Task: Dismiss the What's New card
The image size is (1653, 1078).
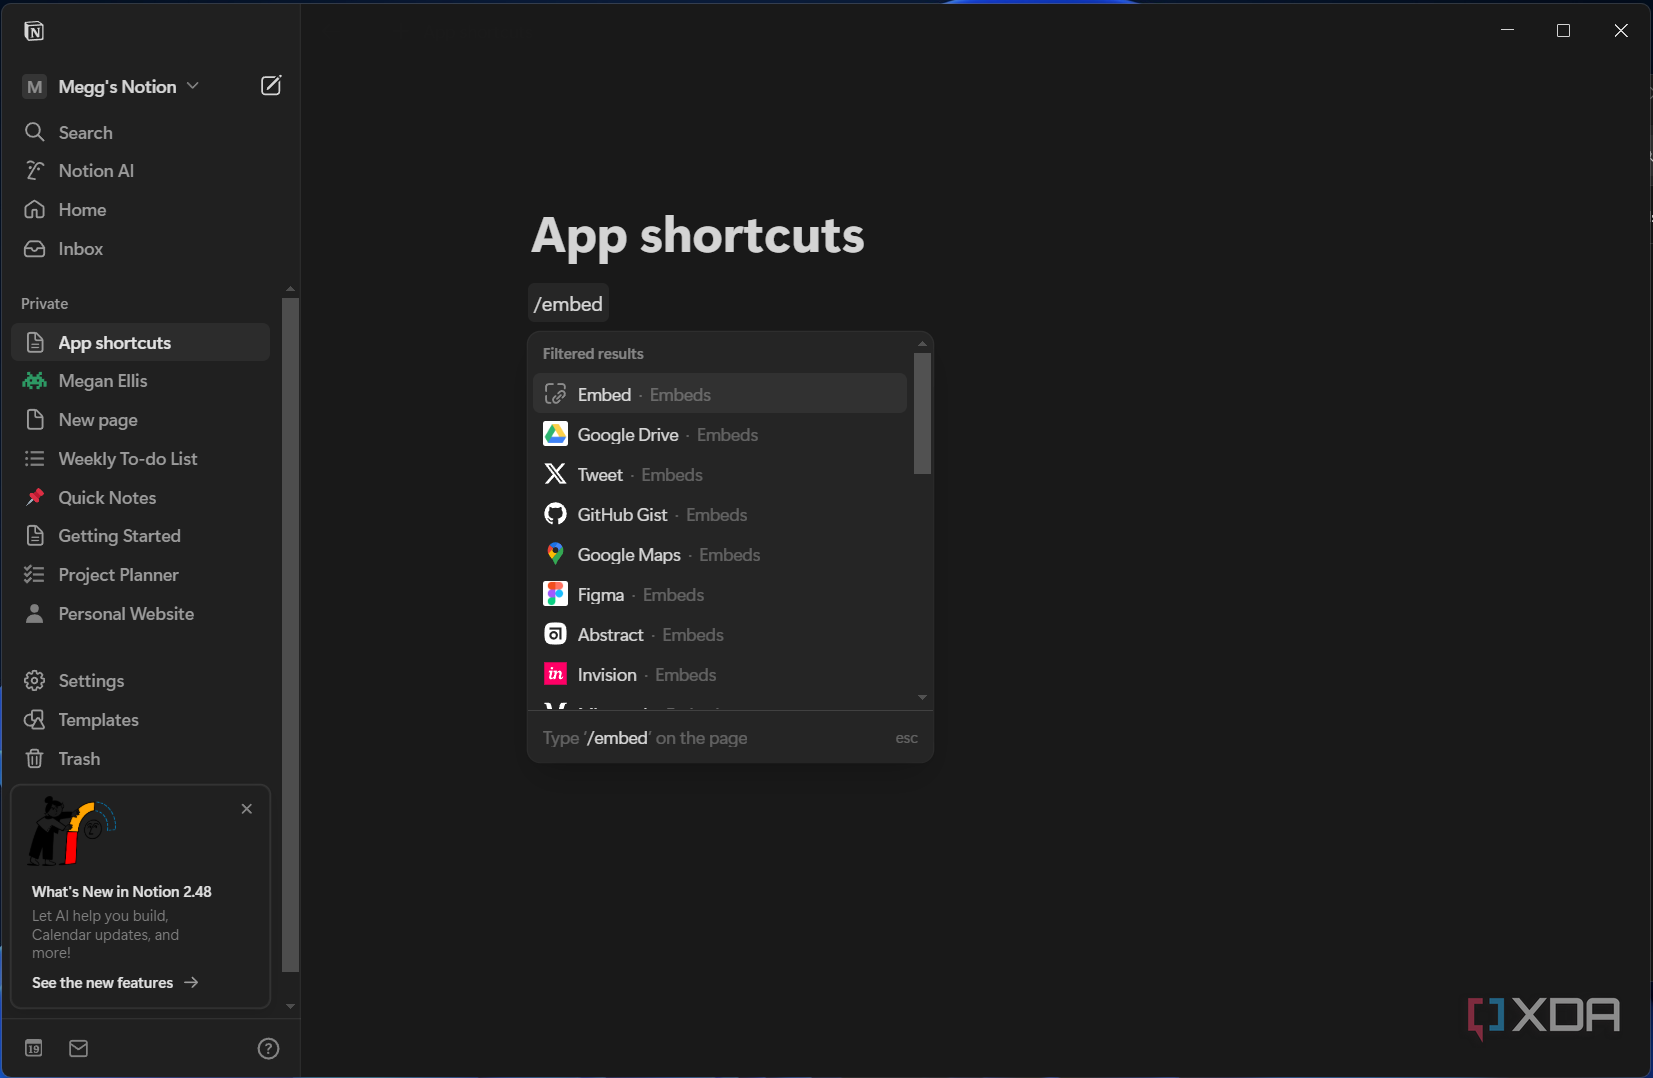Action: 247,809
